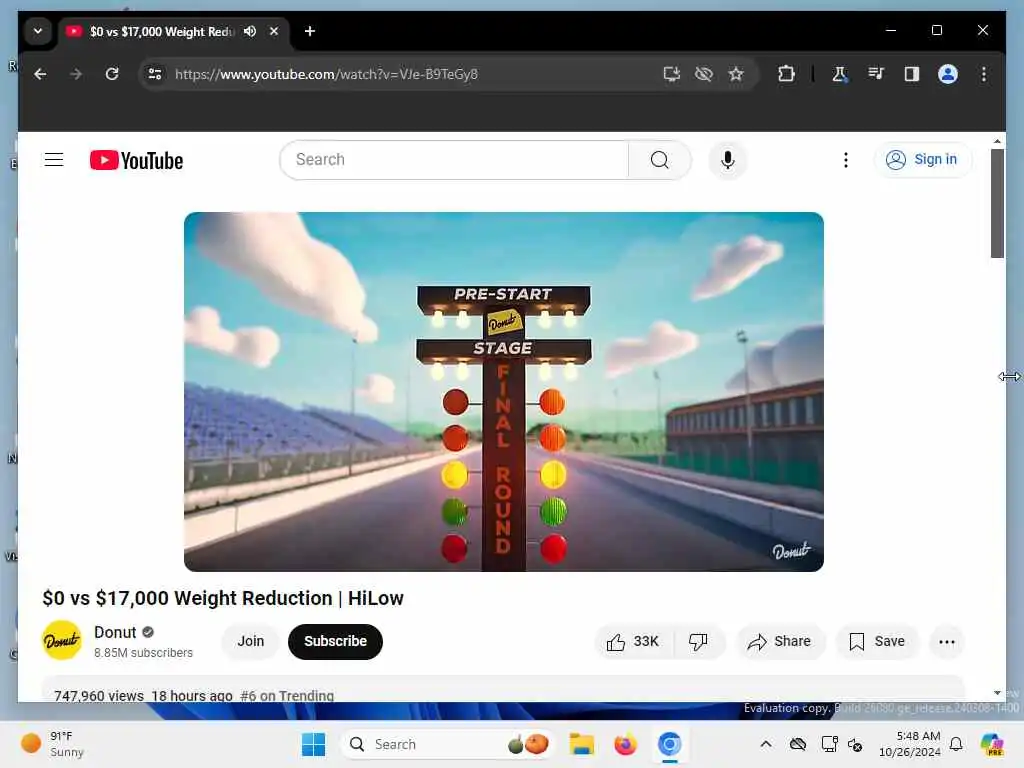
Task: Open Chrome Labs flask icon
Action: pyautogui.click(x=839, y=74)
